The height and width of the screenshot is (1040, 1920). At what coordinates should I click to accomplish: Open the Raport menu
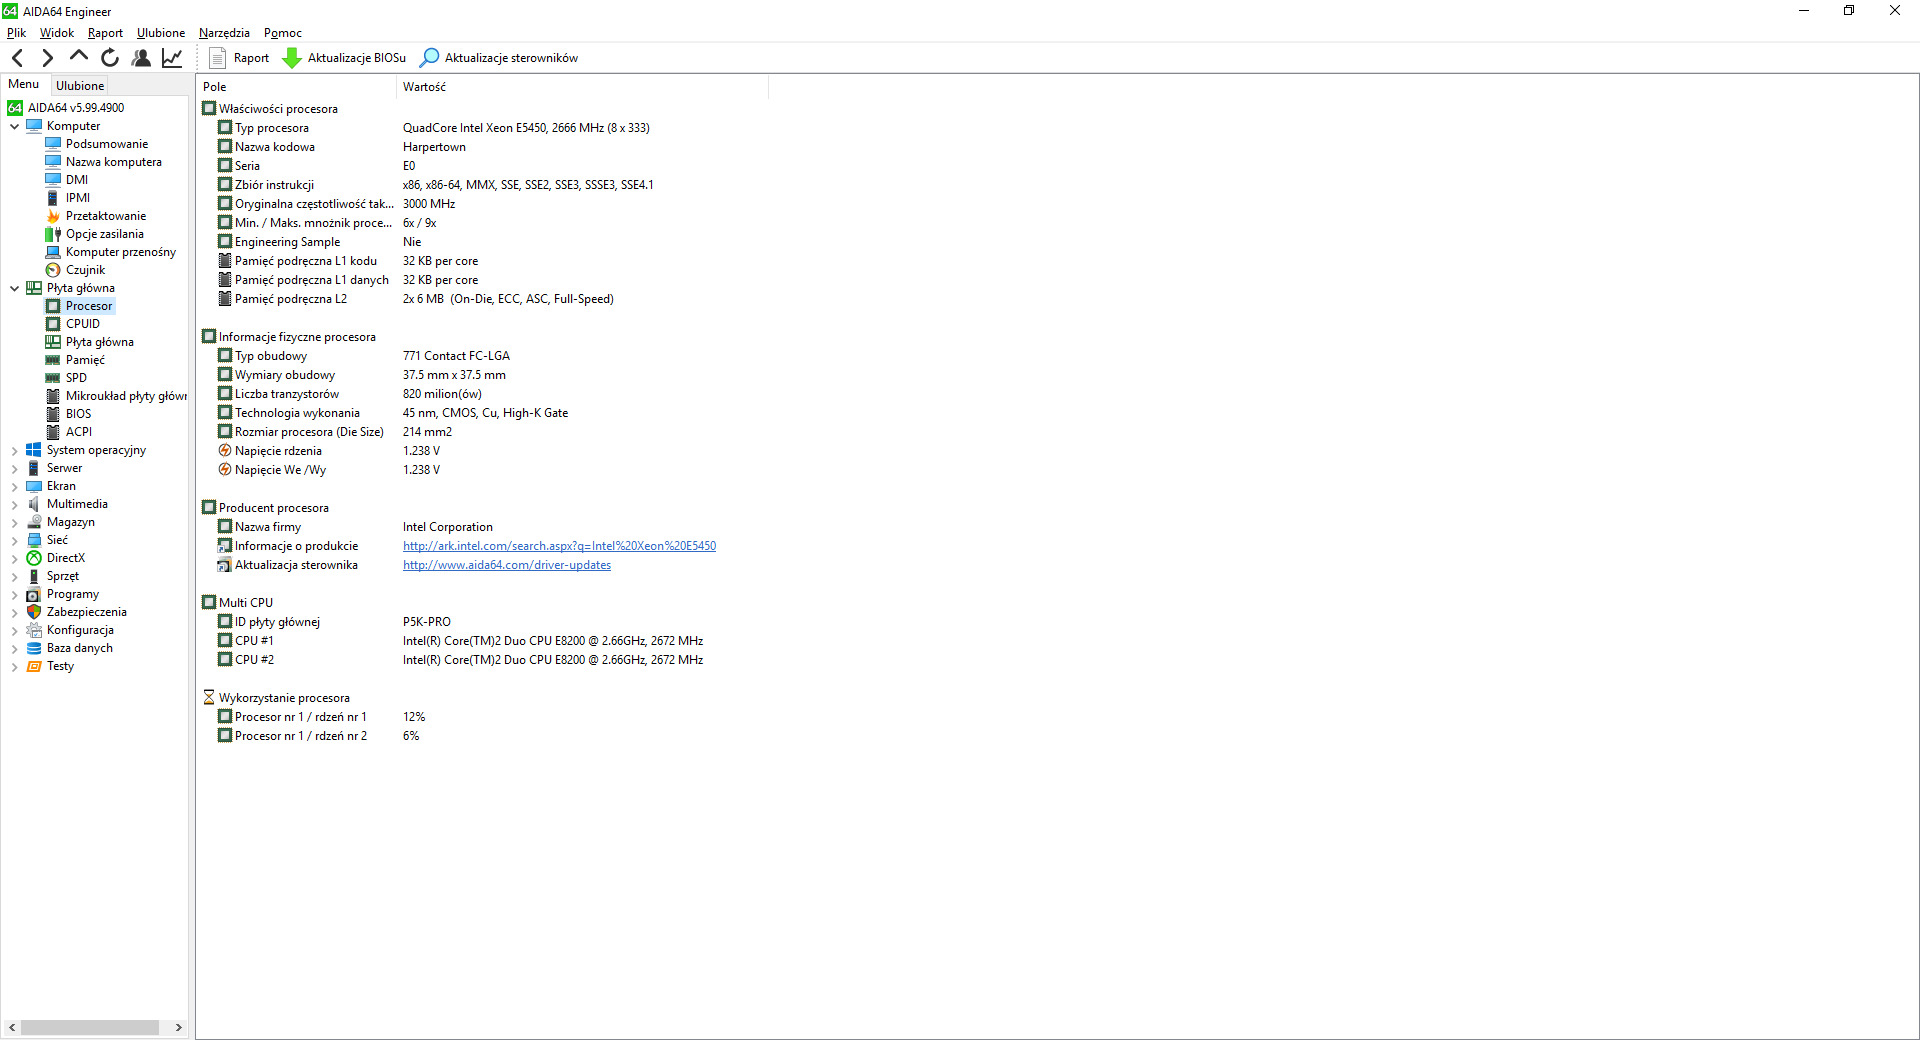[x=105, y=33]
